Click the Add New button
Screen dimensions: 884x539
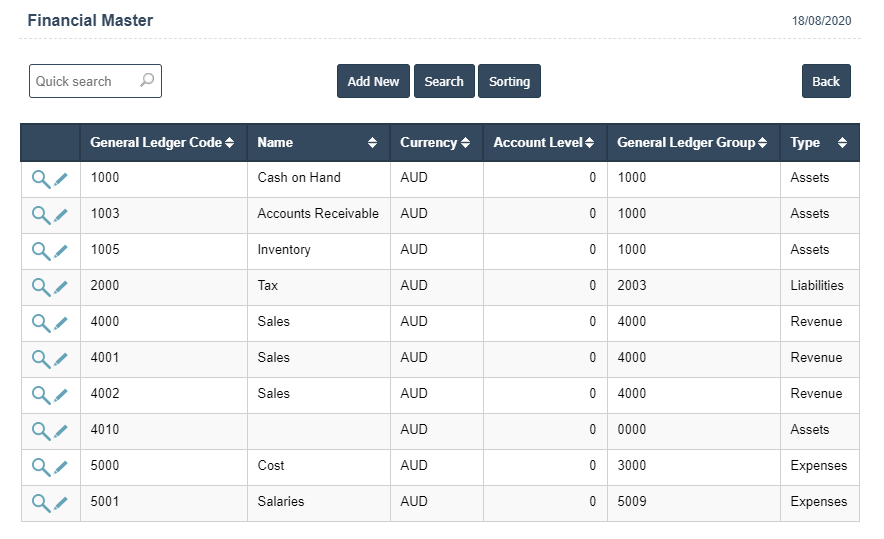point(373,81)
